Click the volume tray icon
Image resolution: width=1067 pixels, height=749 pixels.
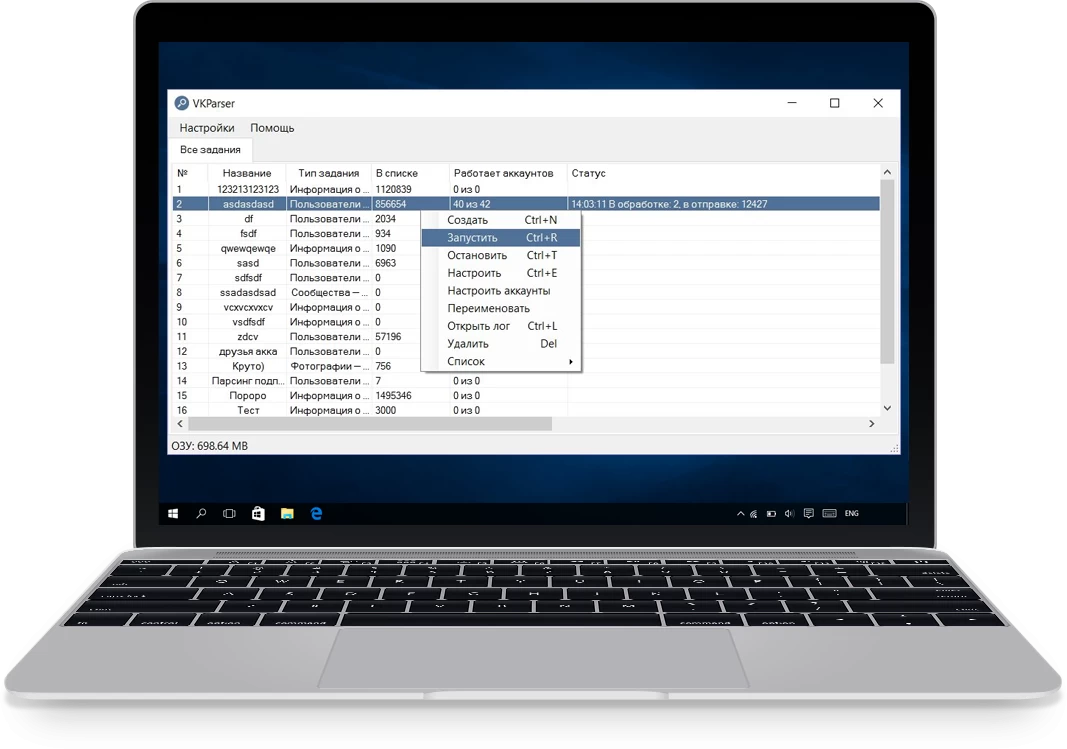coord(789,514)
